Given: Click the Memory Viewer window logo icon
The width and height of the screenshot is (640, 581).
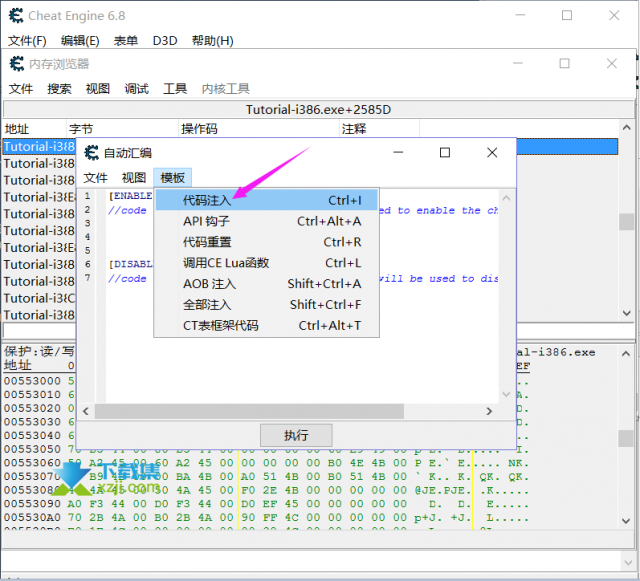Looking at the screenshot, I should coord(17,64).
